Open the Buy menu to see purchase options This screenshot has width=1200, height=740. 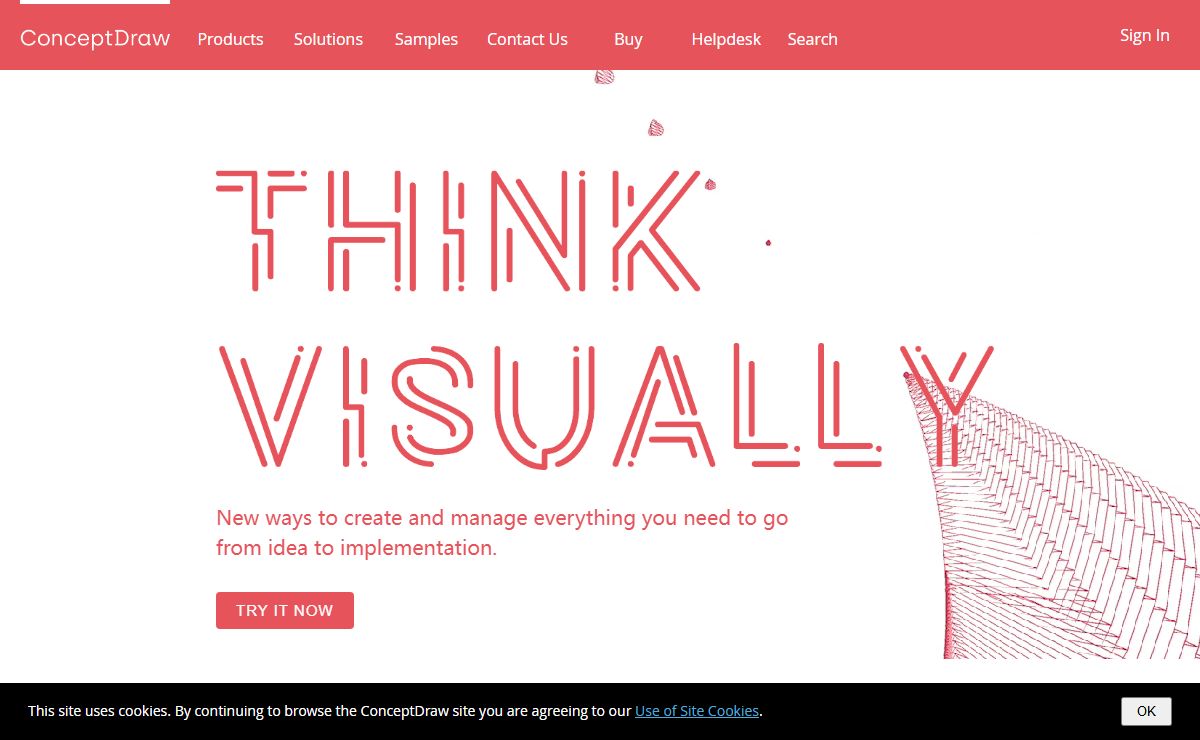(x=628, y=39)
